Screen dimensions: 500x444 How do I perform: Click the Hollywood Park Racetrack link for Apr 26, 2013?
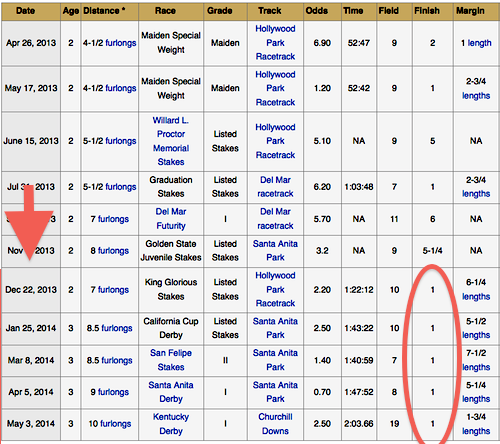275,43
